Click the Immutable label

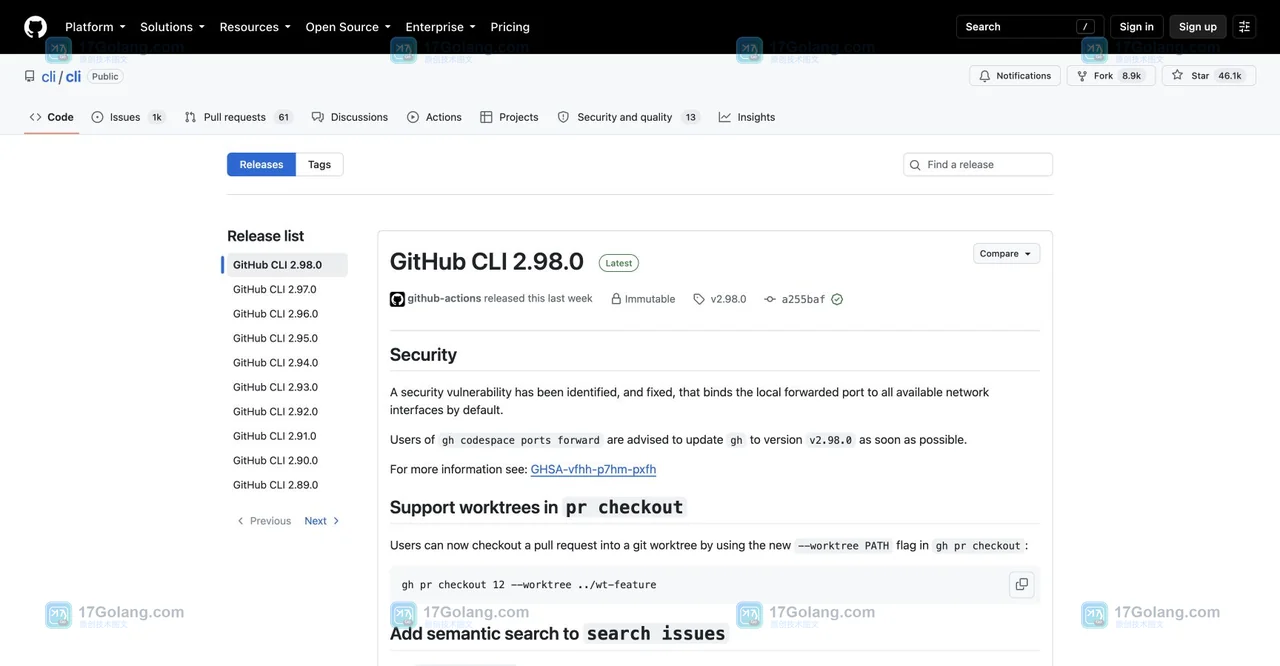pyautogui.click(x=650, y=299)
